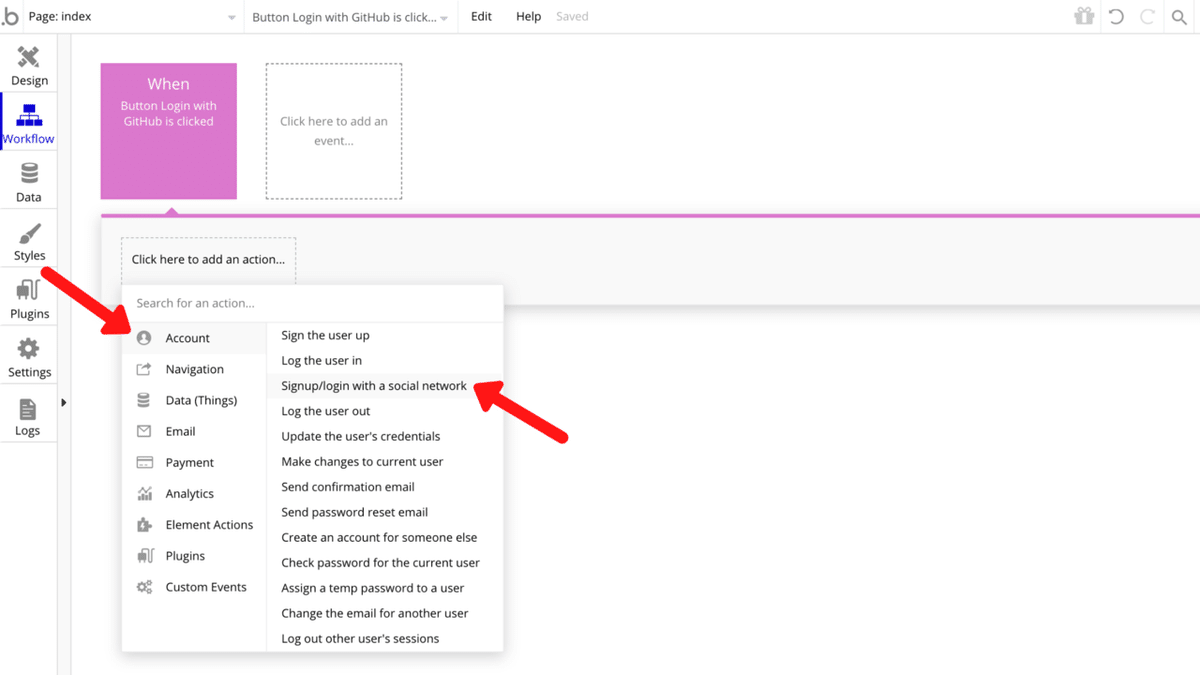Click the undo arrow icon
This screenshot has width=1200, height=675.
pos(1116,17)
